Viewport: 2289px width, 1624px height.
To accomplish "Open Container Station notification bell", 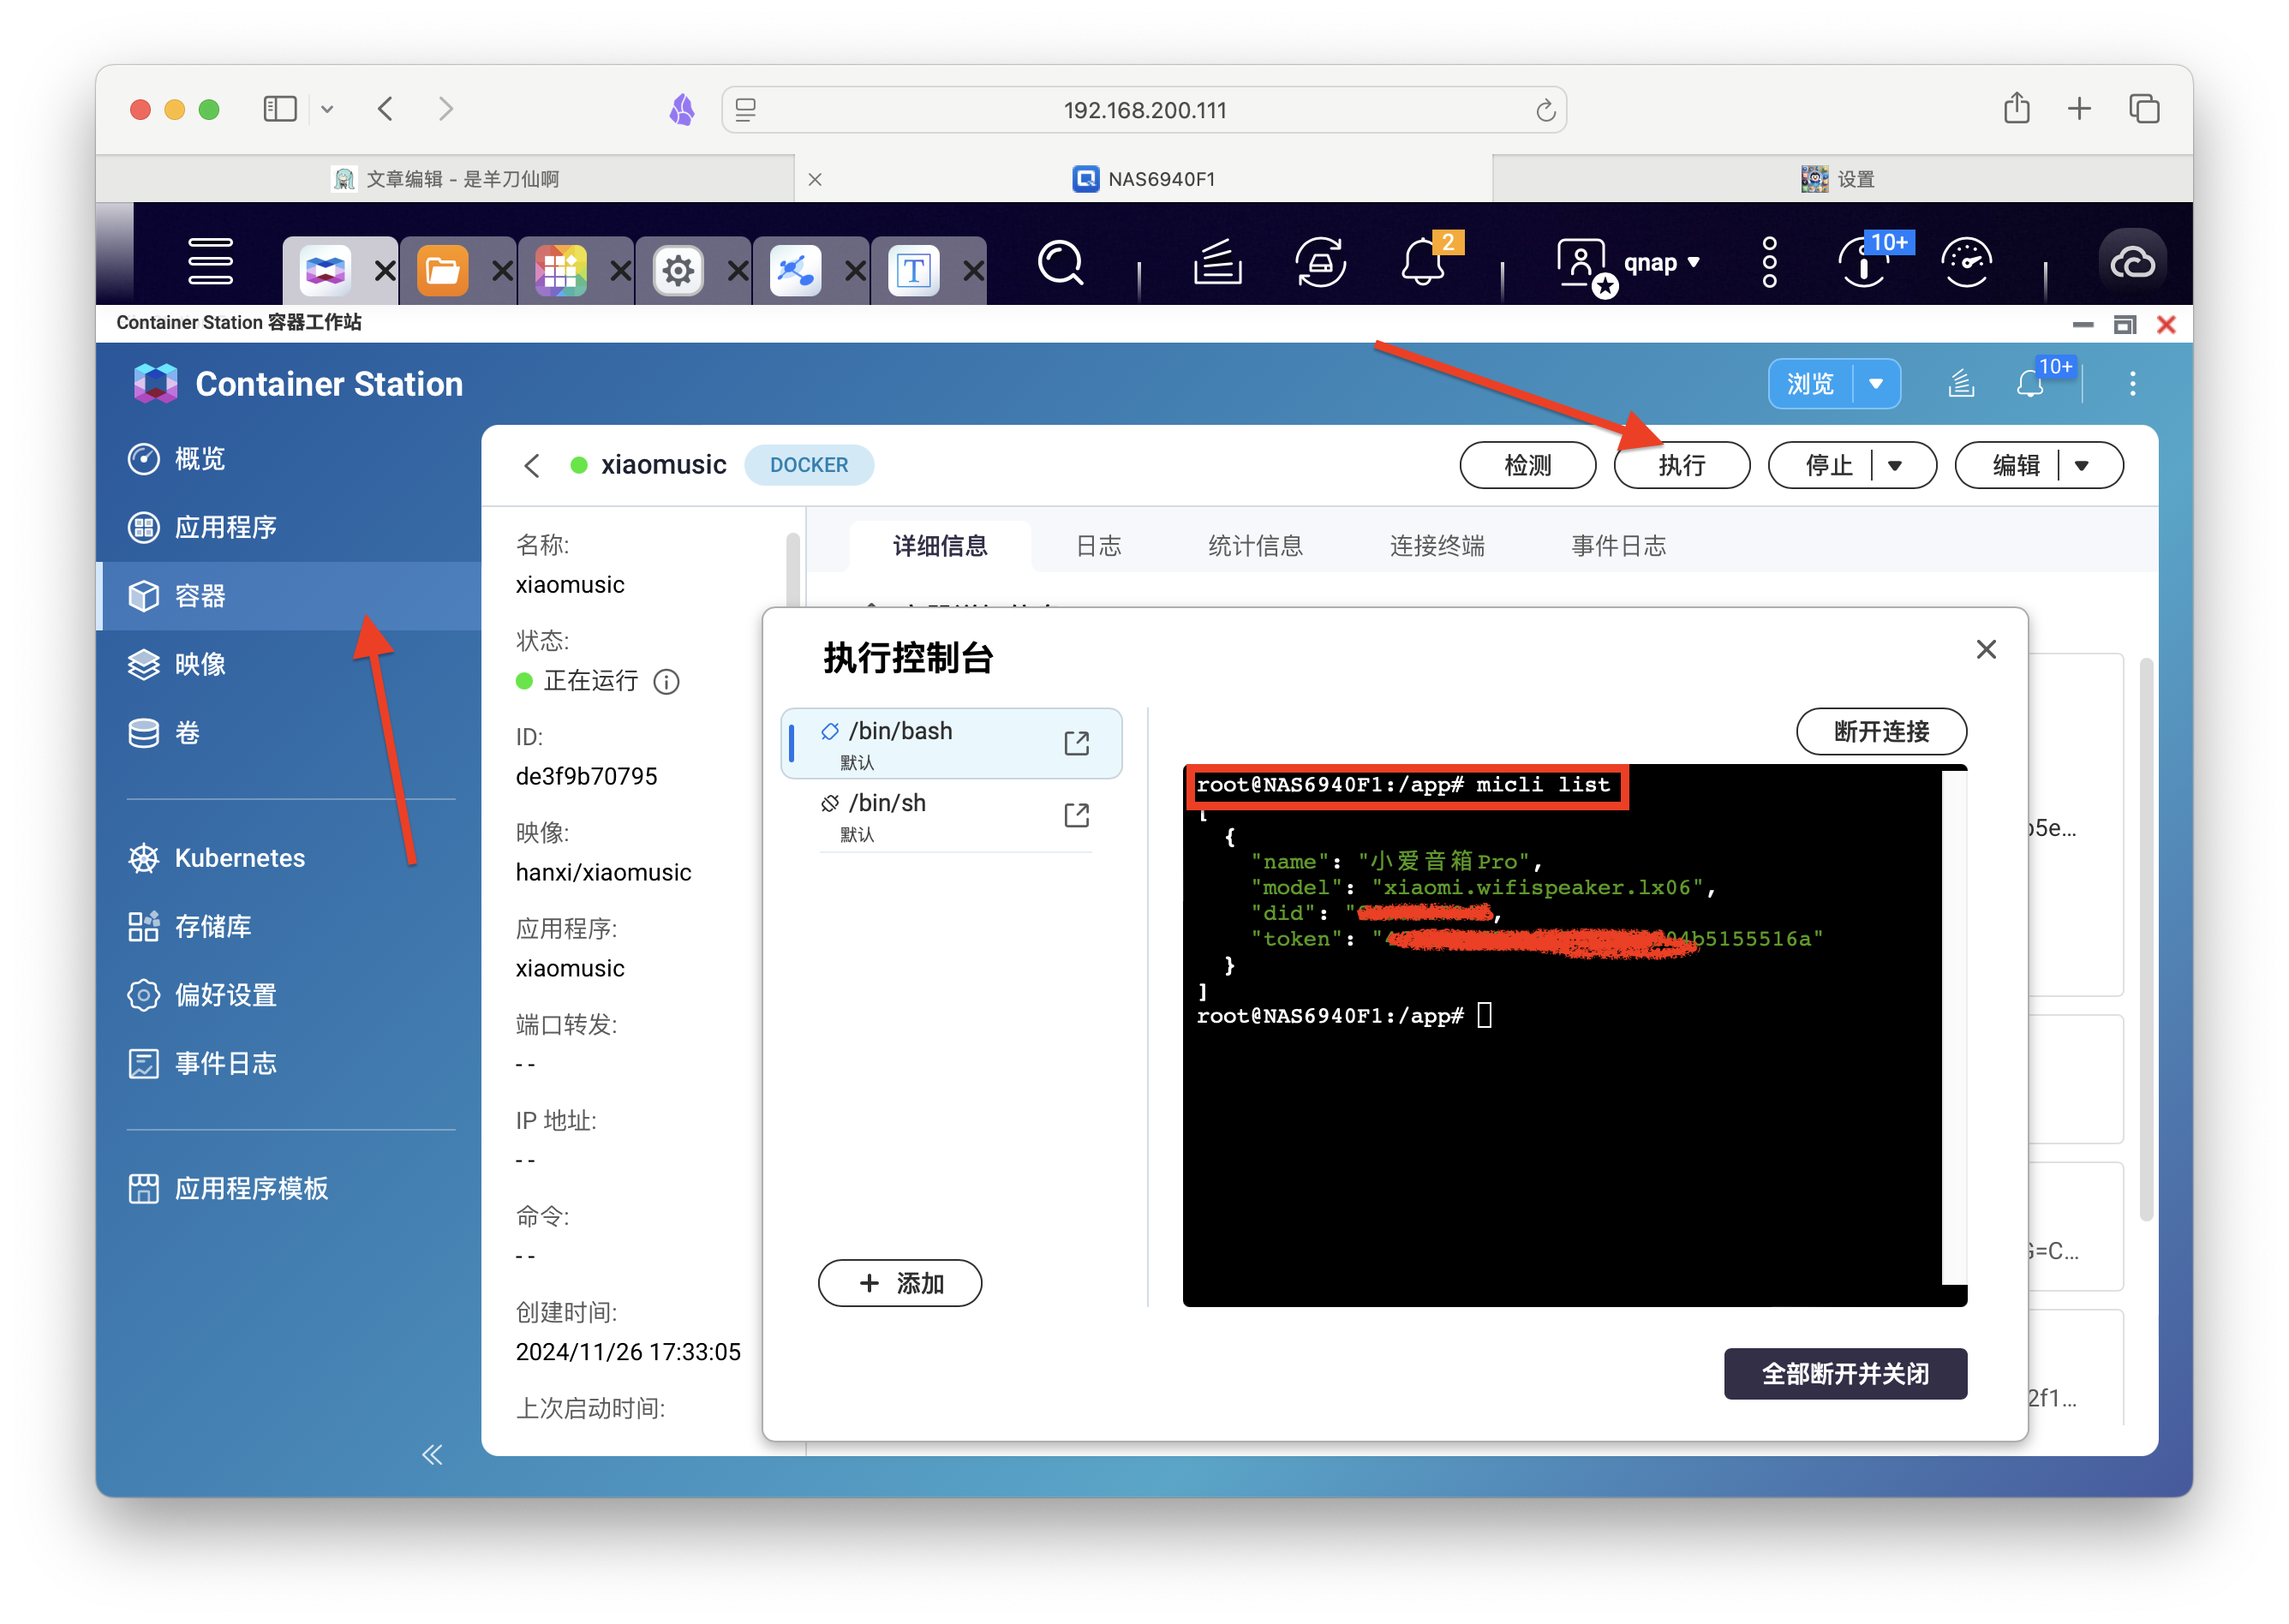I will pyautogui.click(x=2030, y=384).
